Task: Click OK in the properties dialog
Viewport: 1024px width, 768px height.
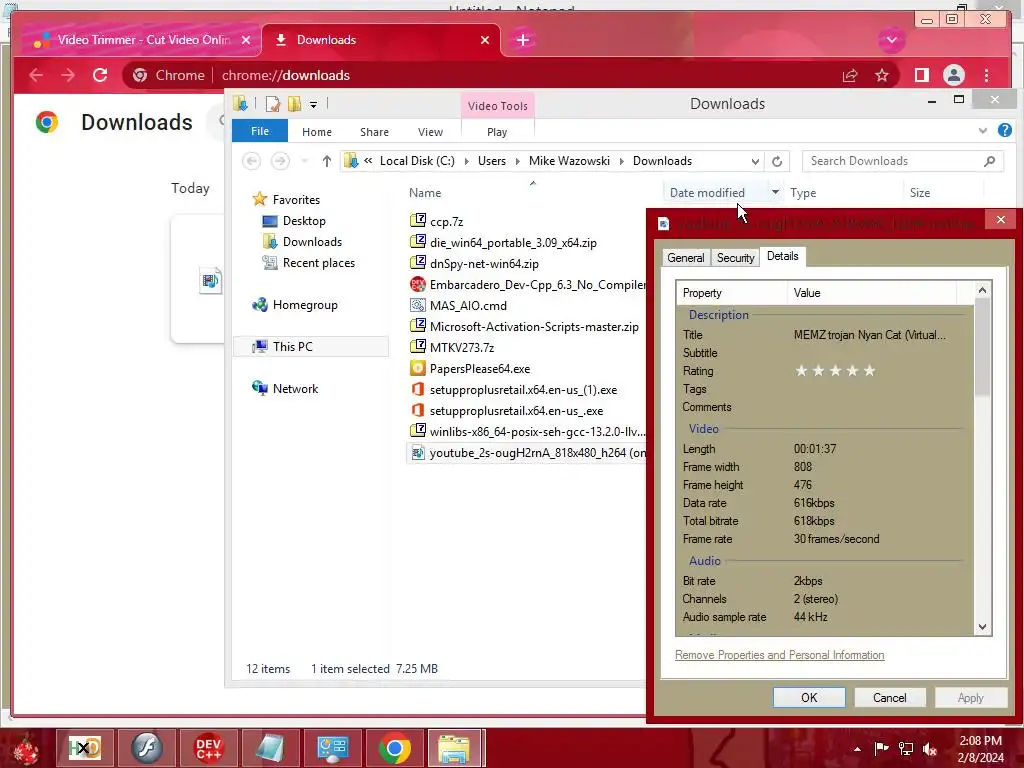Action: pyautogui.click(x=809, y=697)
